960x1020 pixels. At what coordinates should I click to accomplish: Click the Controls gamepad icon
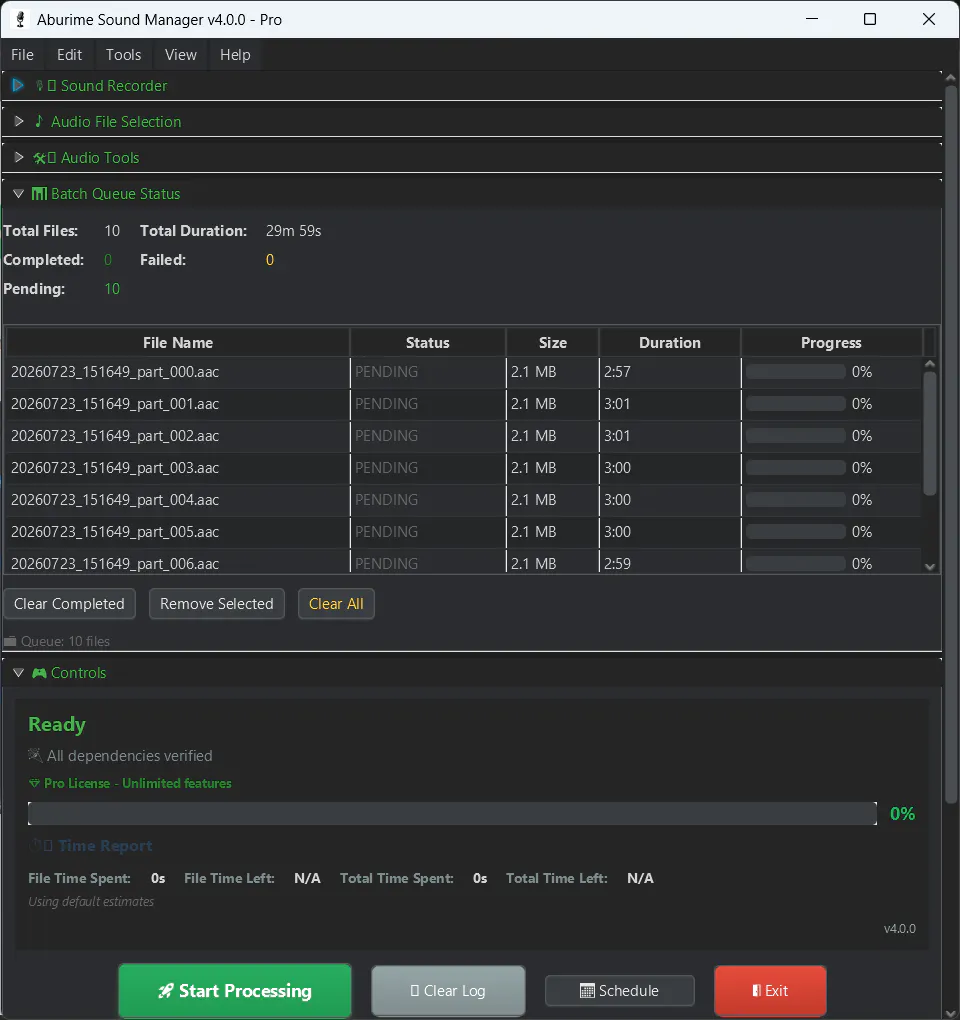39,673
